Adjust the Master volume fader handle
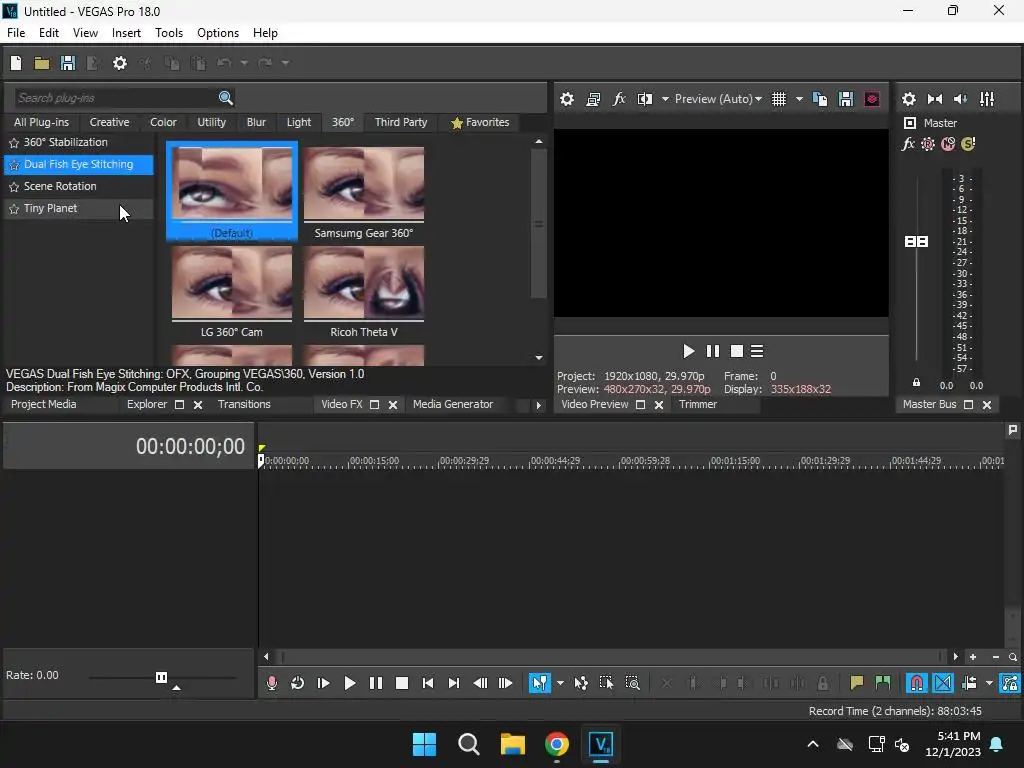This screenshot has width=1024, height=768. pyautogui.click(x=916, y=242)
